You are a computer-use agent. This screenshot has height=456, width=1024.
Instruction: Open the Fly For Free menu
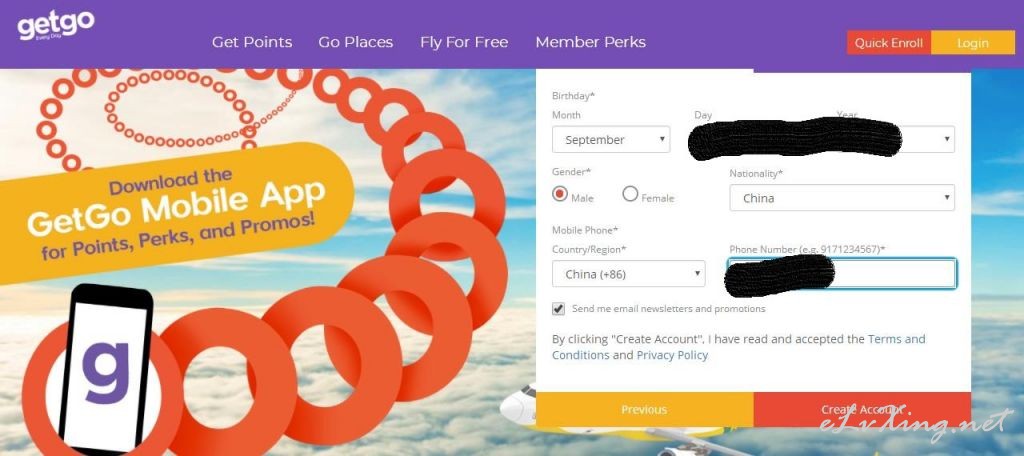[x=464, y=42]
